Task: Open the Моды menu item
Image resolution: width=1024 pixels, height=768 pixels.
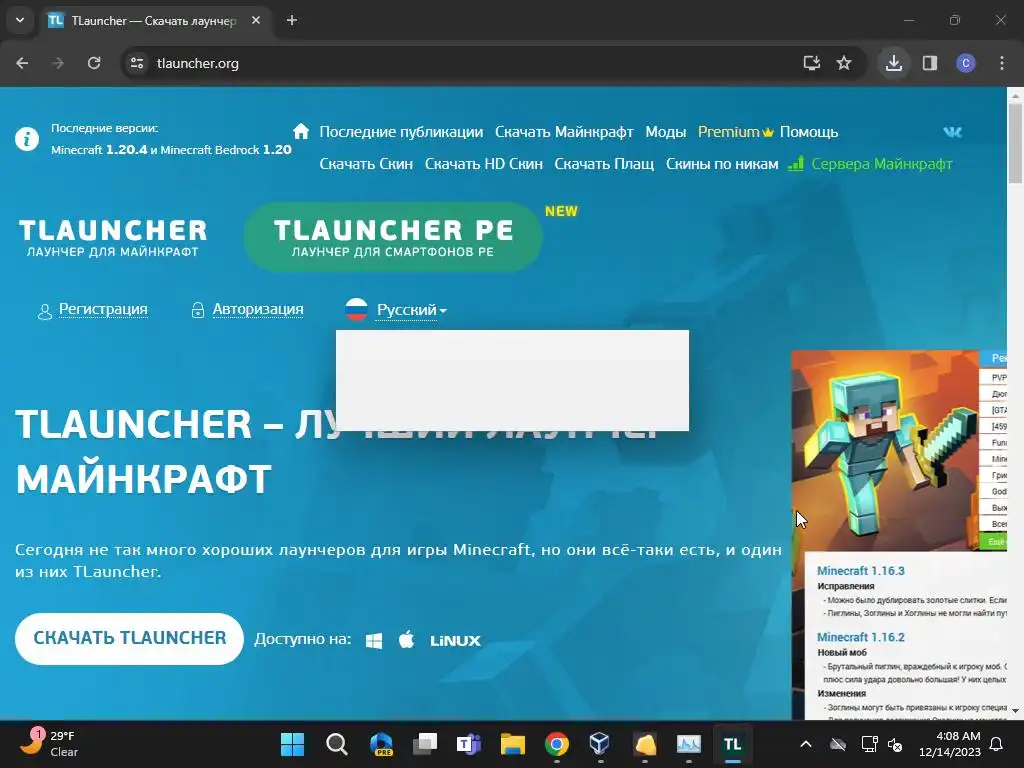Action: coord(665,132)
